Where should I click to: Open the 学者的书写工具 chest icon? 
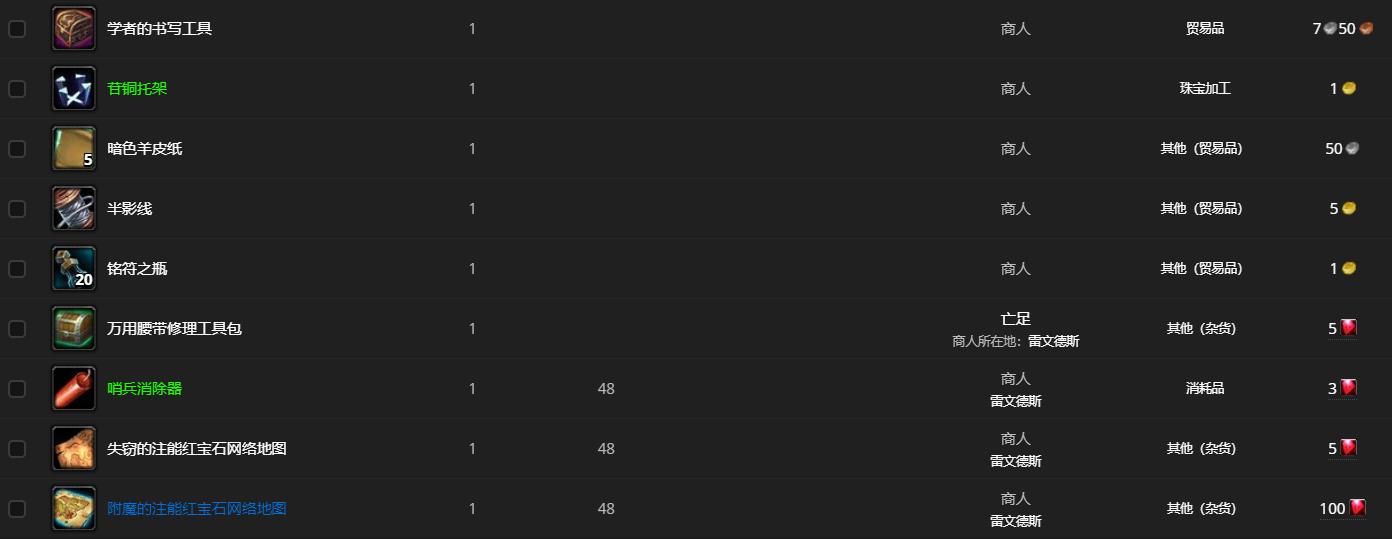pyautogui.click(x=74, y=28)
